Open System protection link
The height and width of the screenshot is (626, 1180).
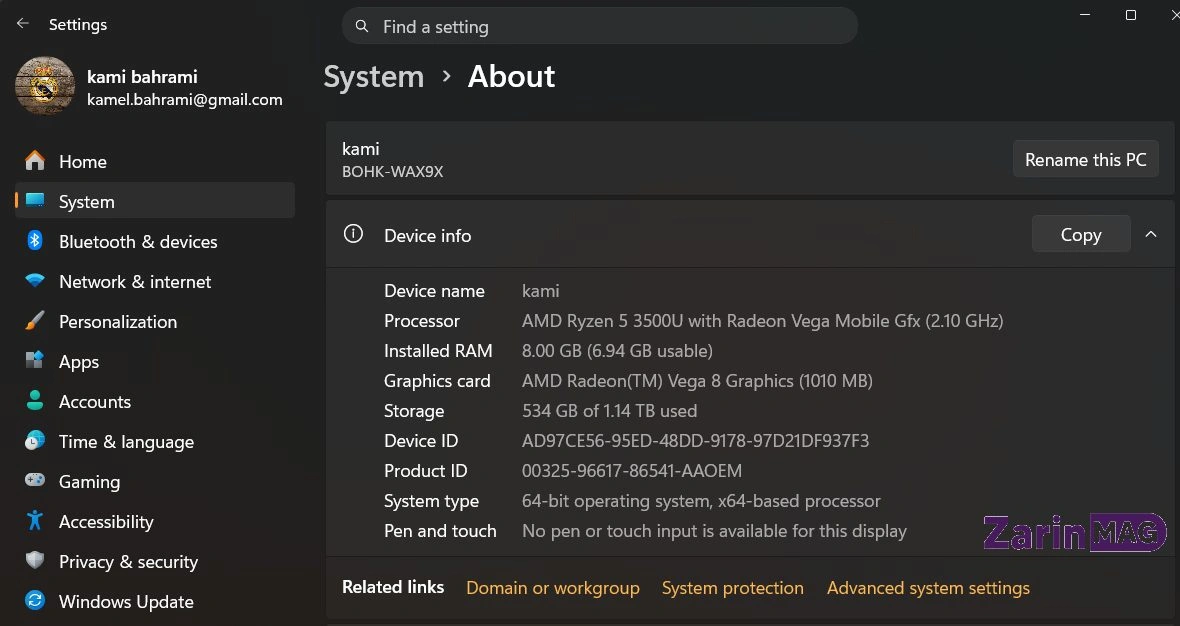coord(732,588)
